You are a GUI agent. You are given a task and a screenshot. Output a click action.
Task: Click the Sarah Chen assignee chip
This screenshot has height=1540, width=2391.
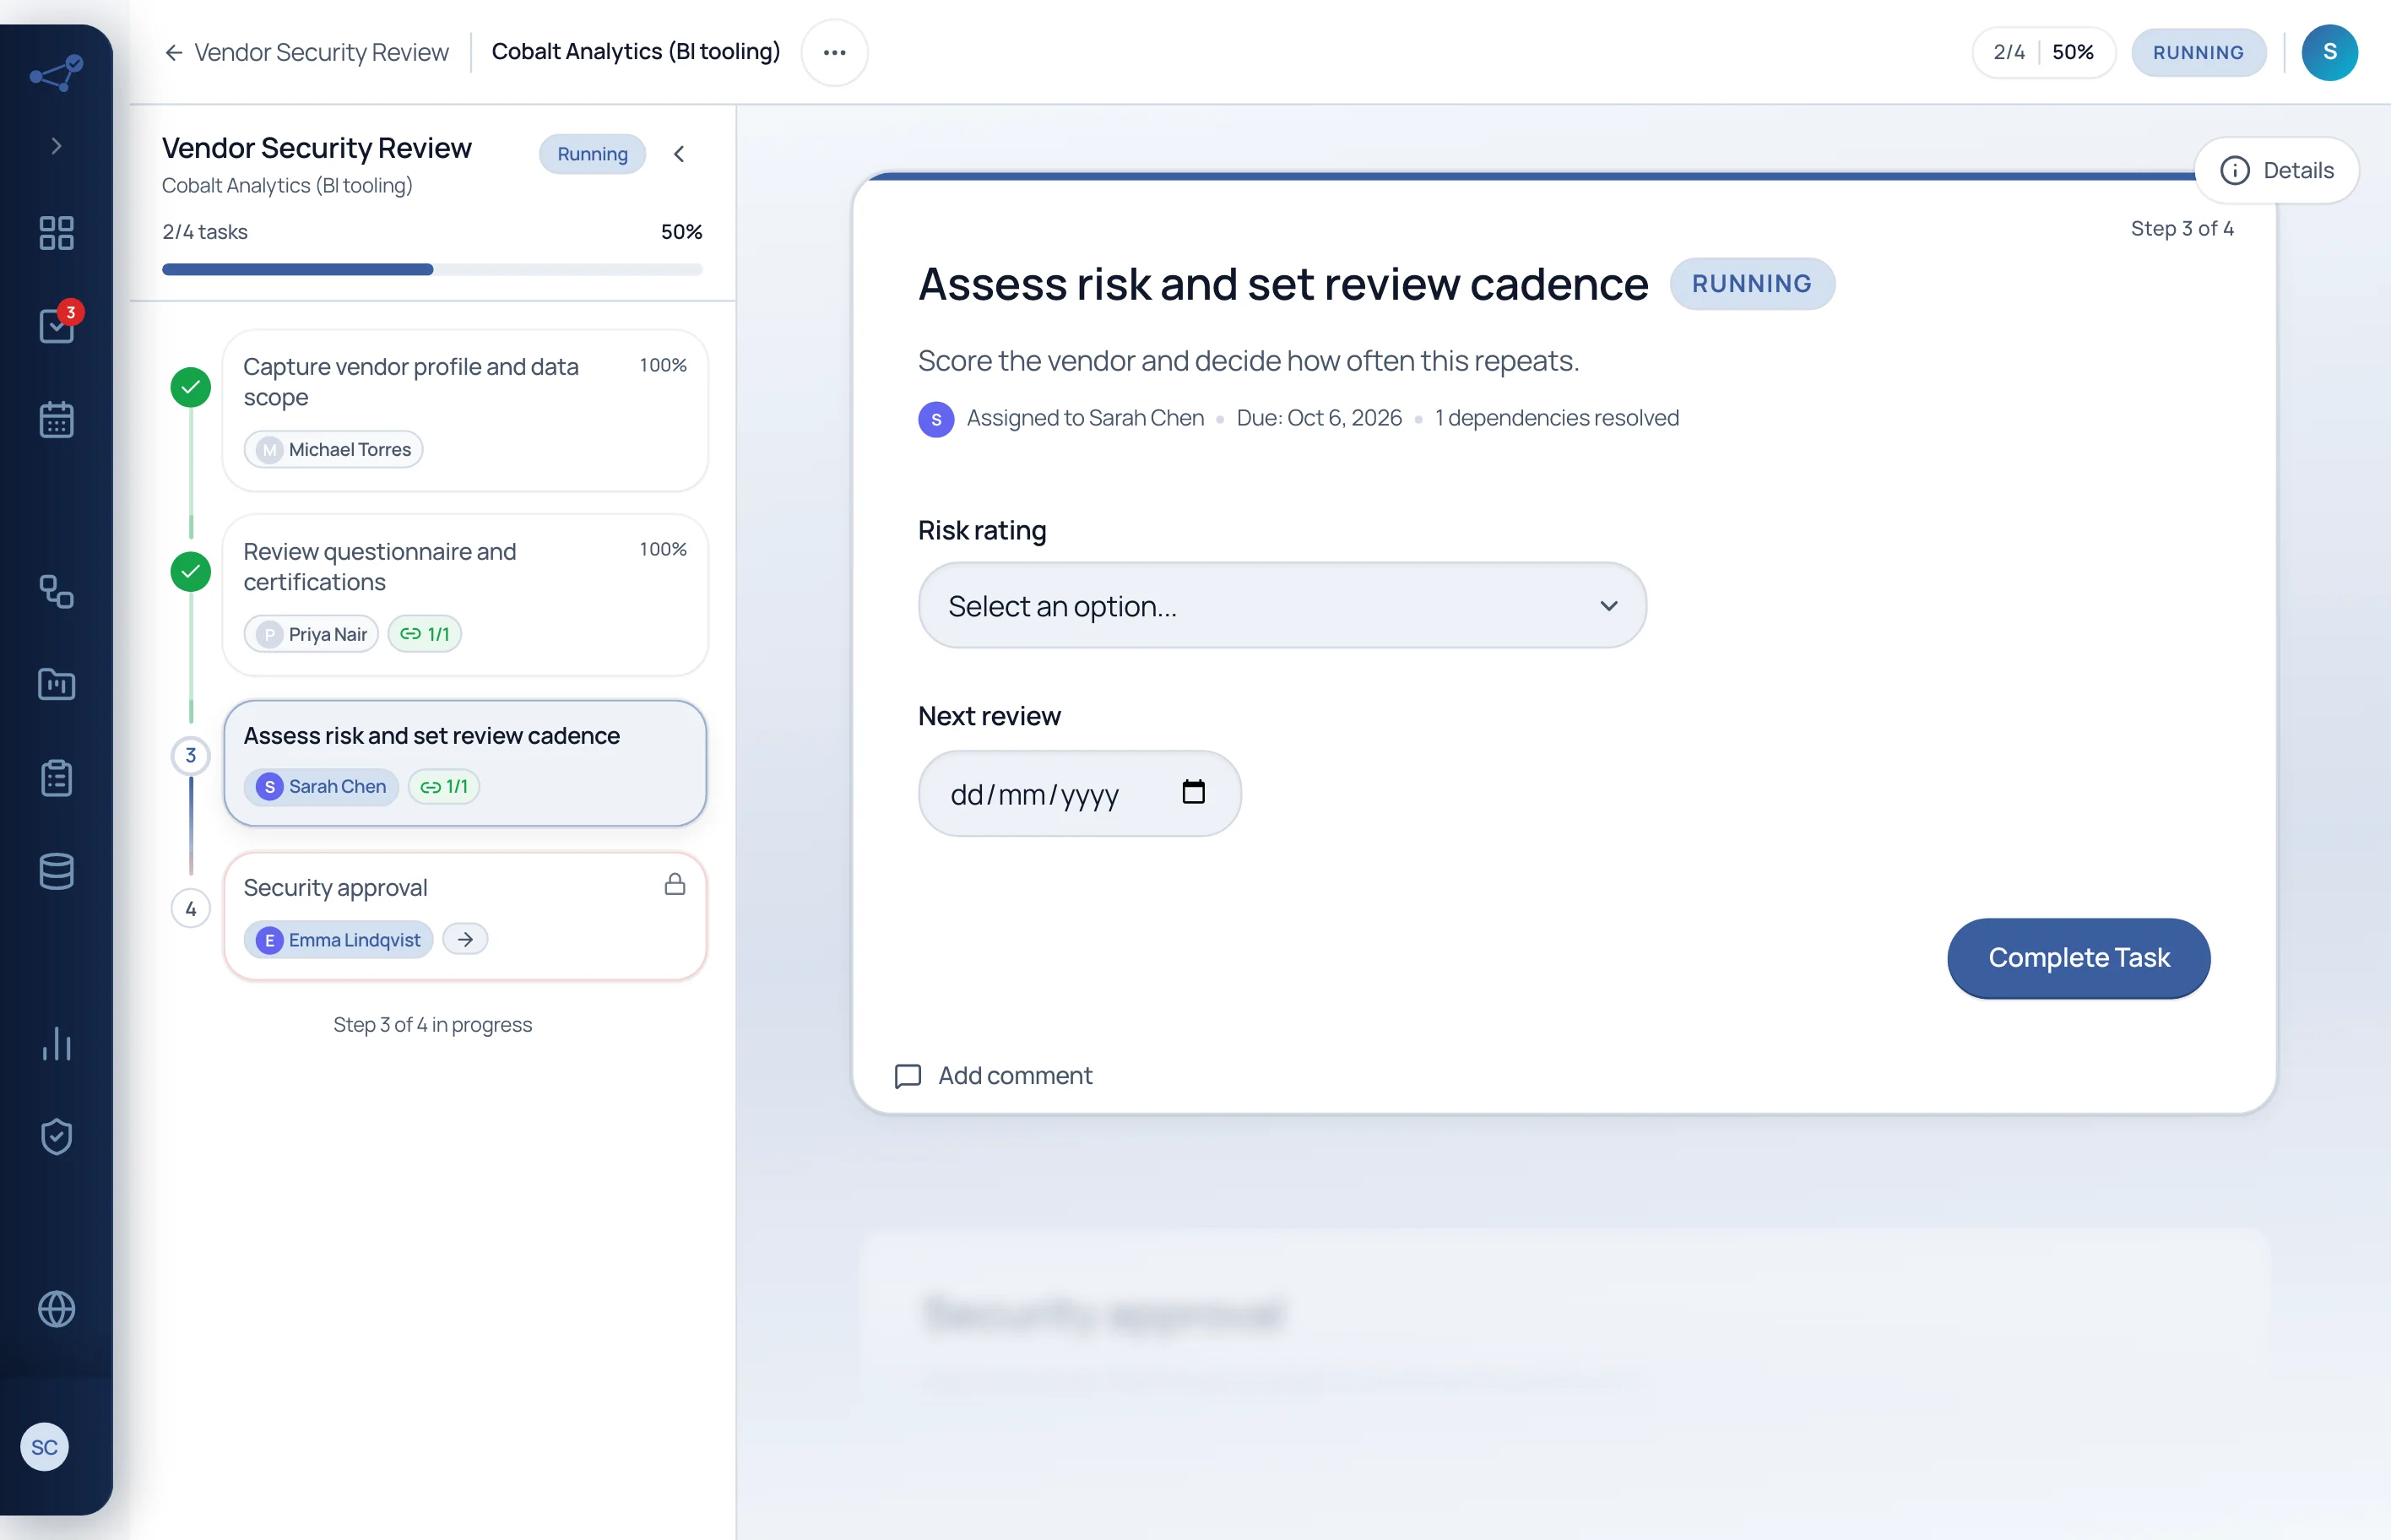[321, 786]
